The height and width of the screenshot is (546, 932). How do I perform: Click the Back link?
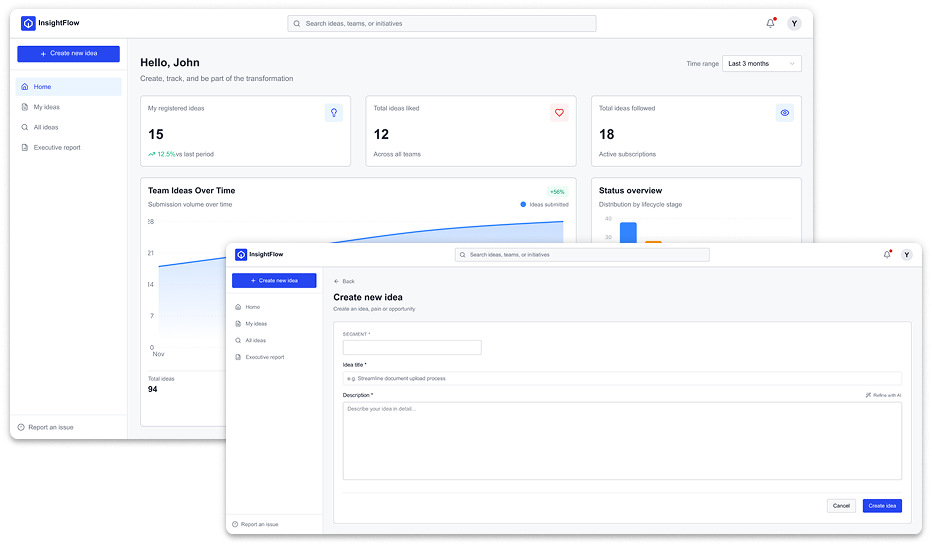[344, 282]
